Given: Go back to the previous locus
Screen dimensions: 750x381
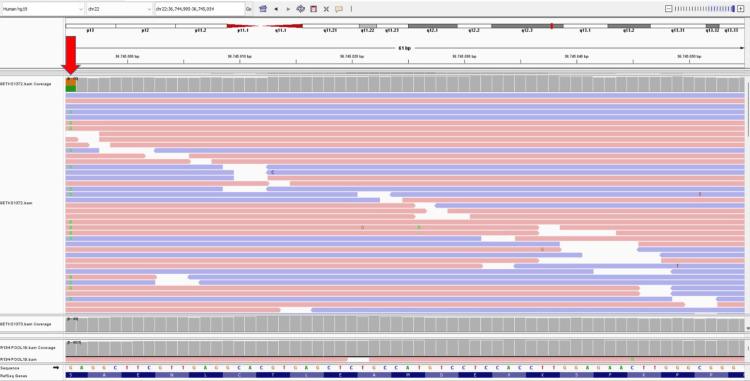Looking at the screenshot, I should tap(276, 9).
